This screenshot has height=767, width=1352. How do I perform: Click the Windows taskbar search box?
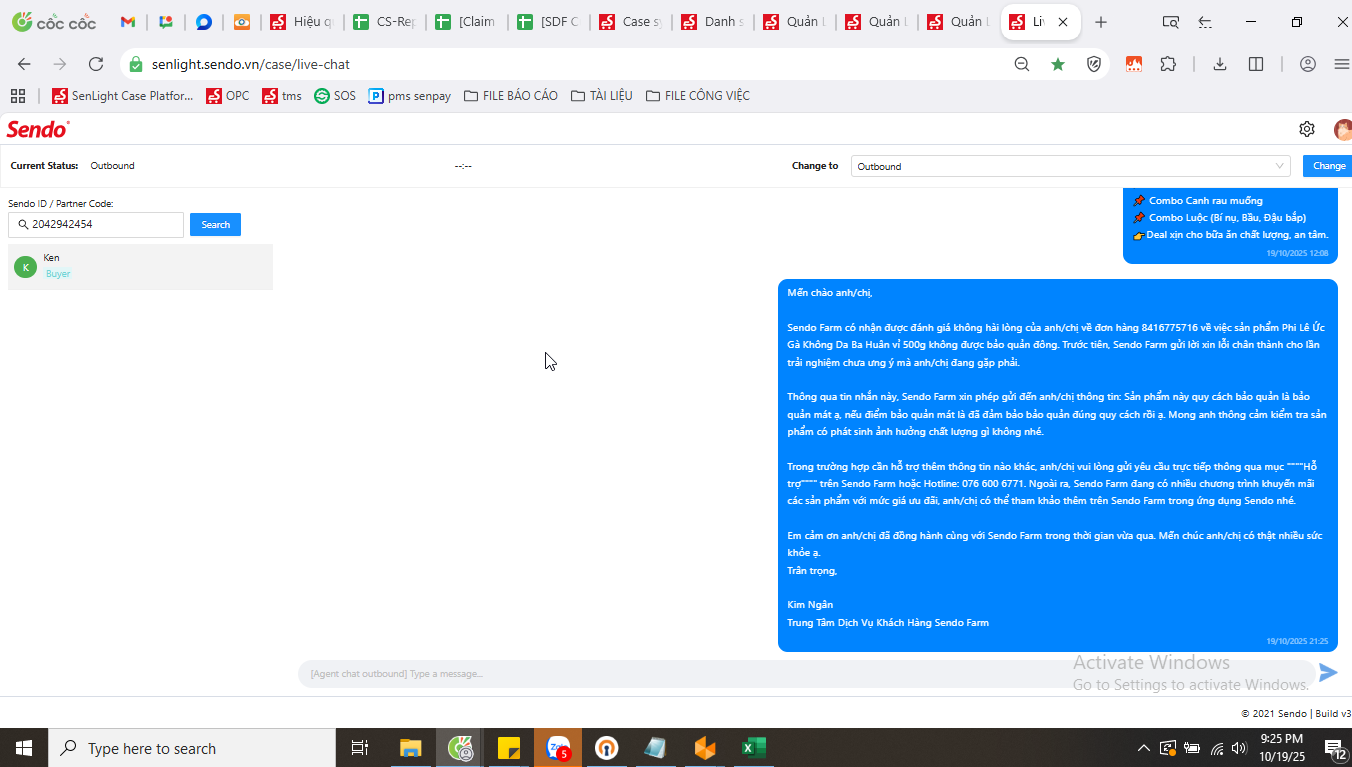[192, 748]
